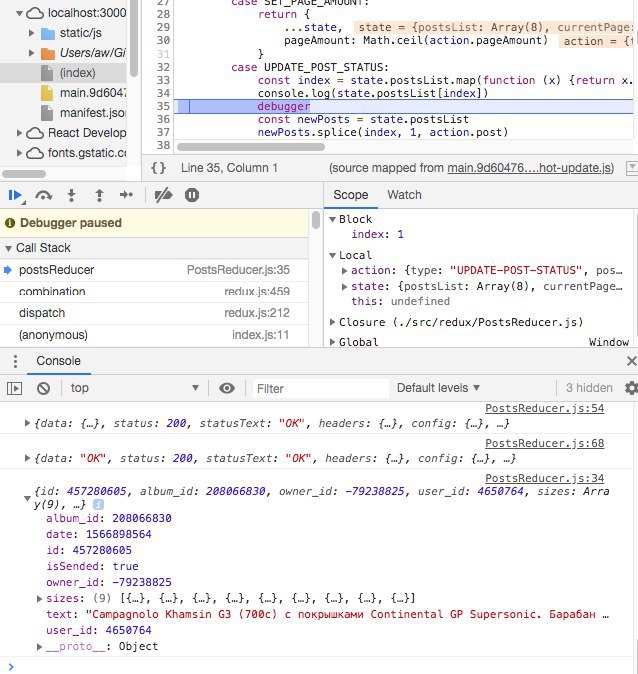
Task: Clear the console output
Action: tap(43, 388)
